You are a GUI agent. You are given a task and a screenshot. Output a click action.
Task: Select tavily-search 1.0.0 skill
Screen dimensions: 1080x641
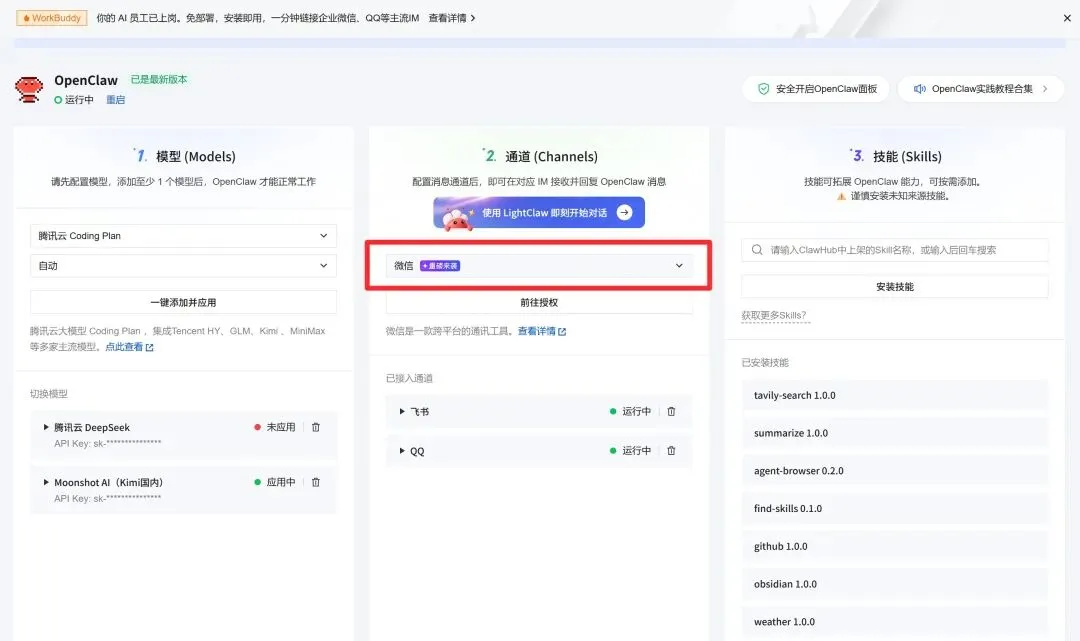pyautogui.click(x=895, y=396)
